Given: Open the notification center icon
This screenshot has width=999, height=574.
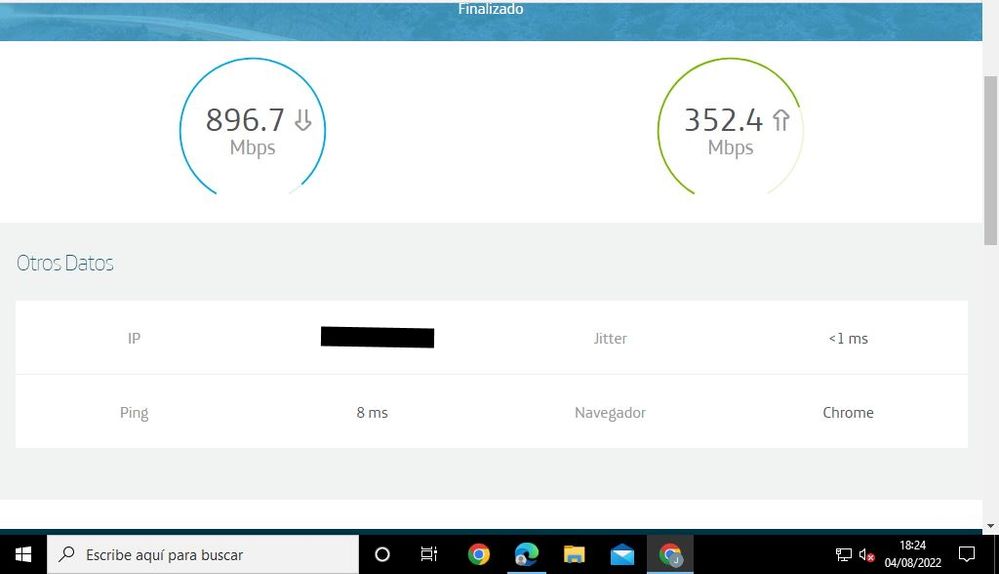Looking at the screenshot, I should (x=966, y=554).
